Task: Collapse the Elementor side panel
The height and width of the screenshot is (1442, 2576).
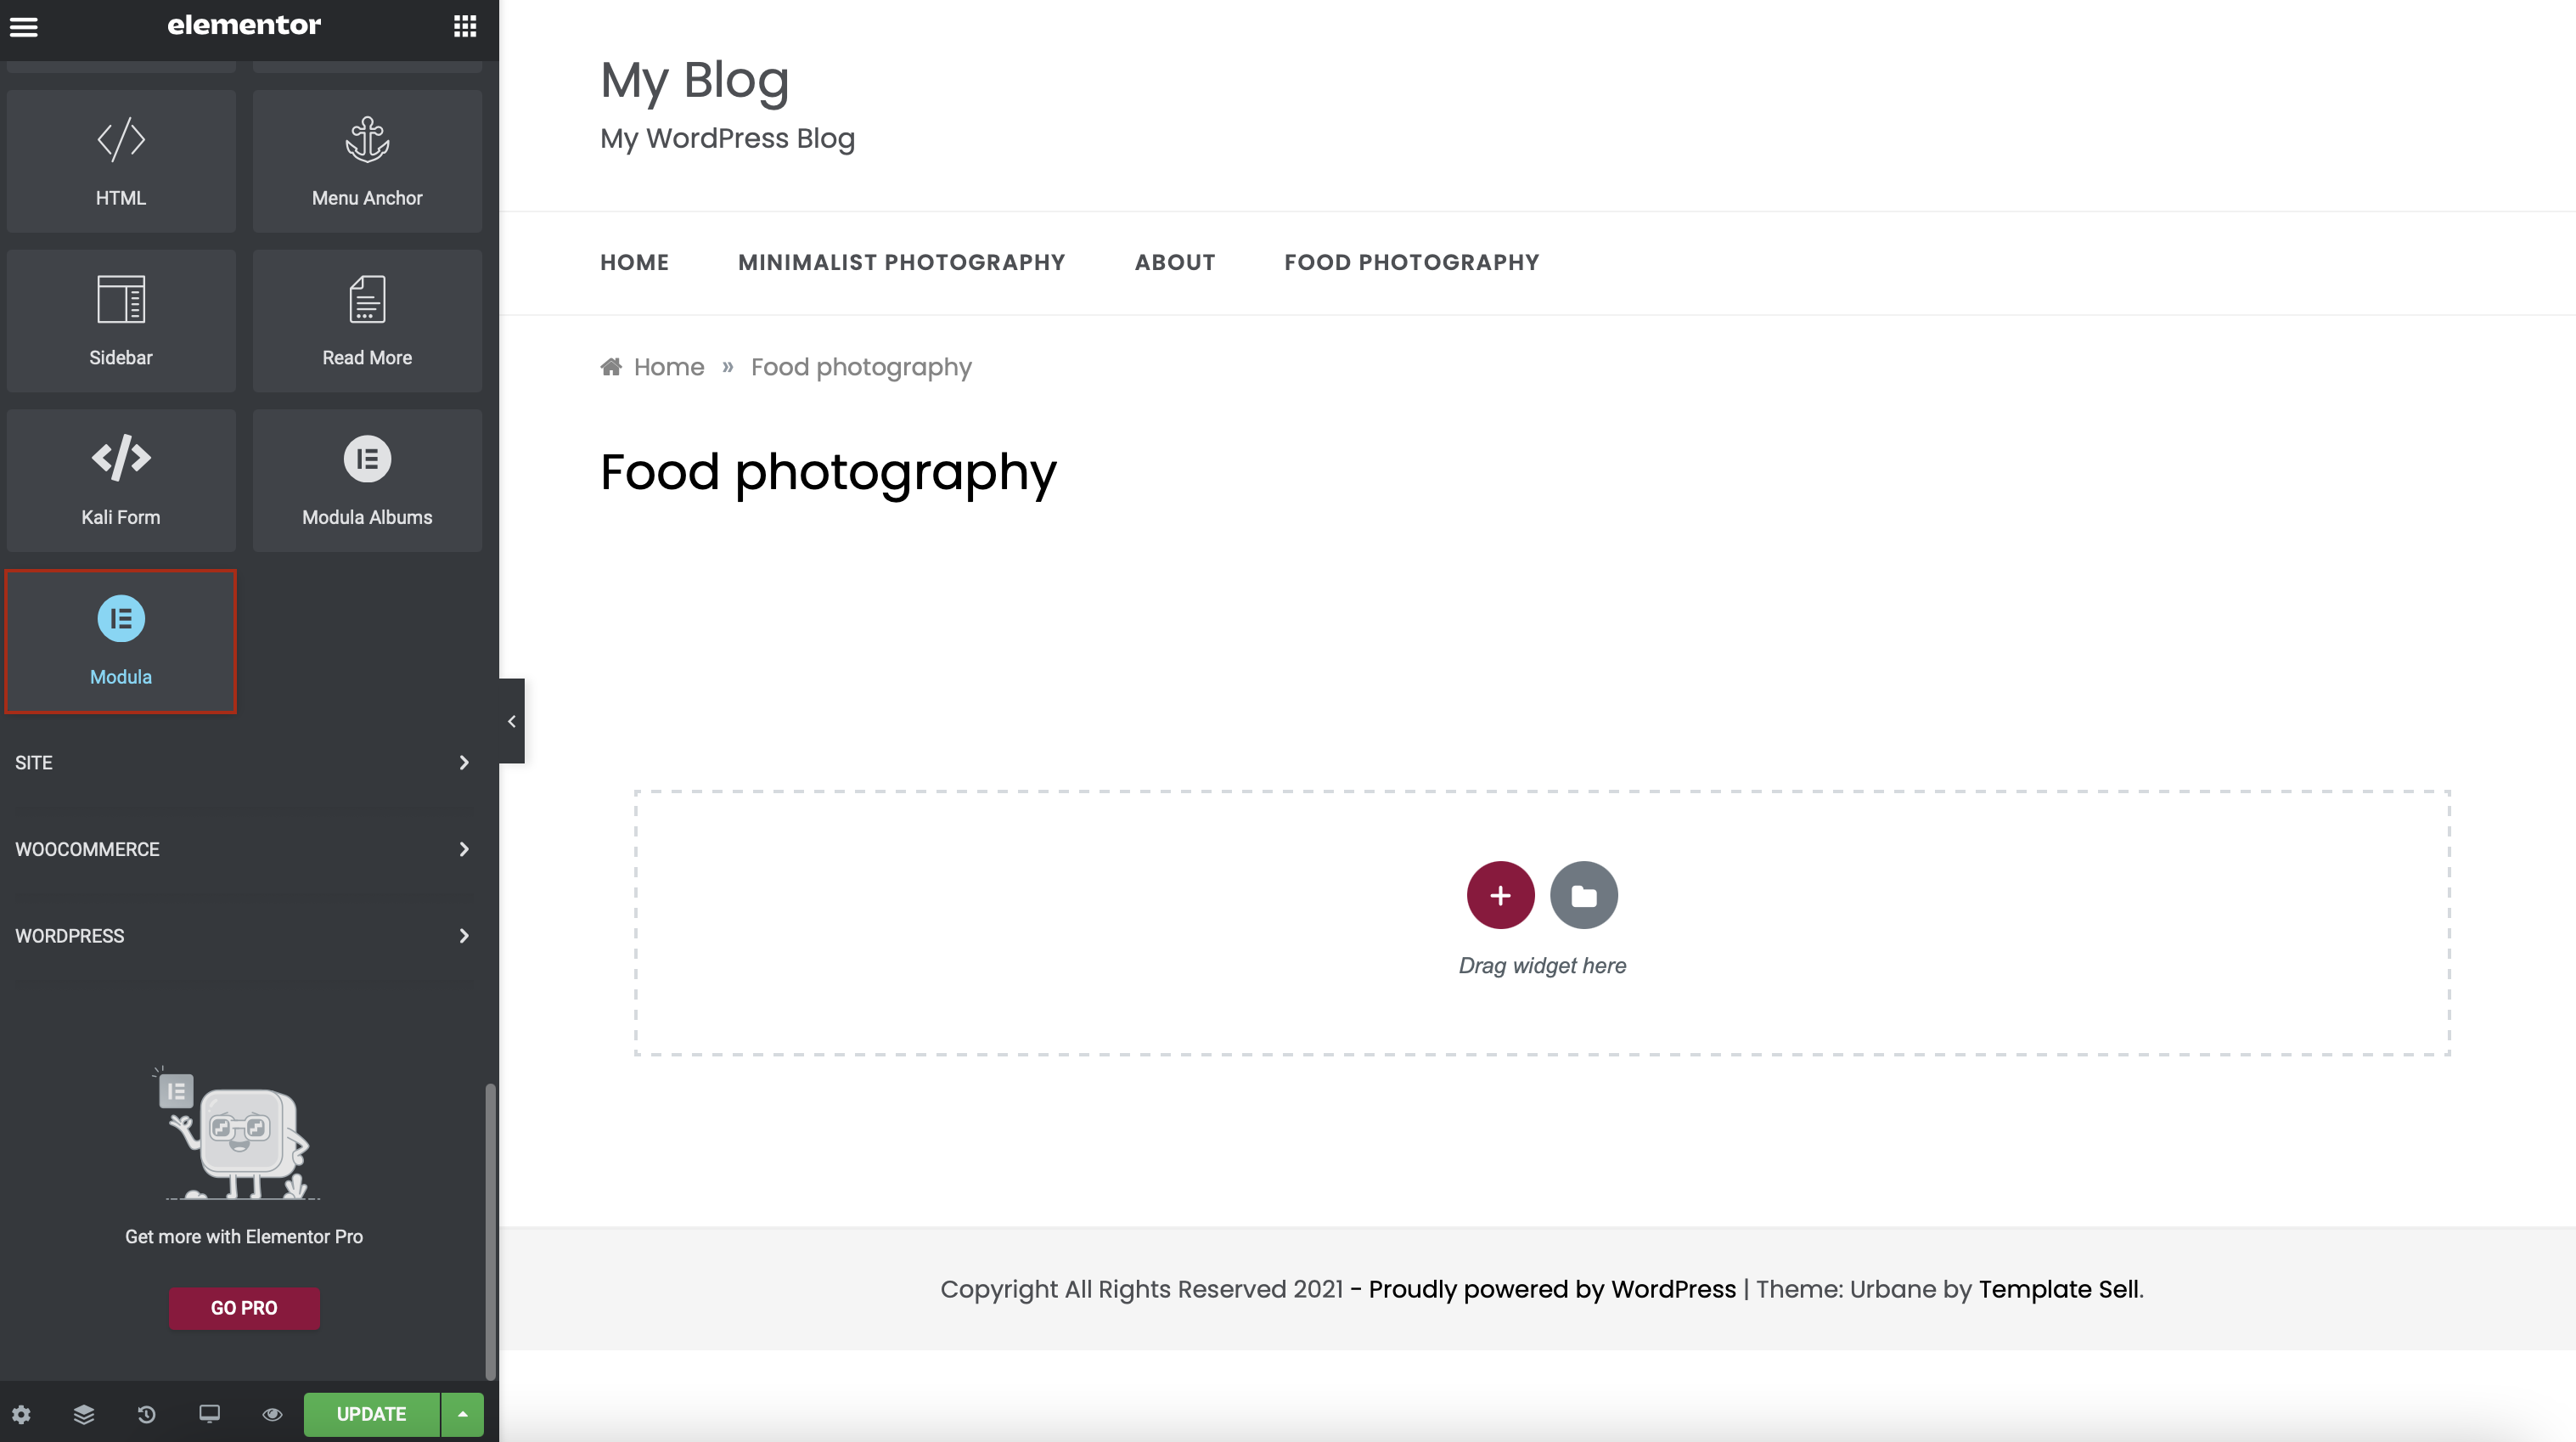Action: (512, 721)
